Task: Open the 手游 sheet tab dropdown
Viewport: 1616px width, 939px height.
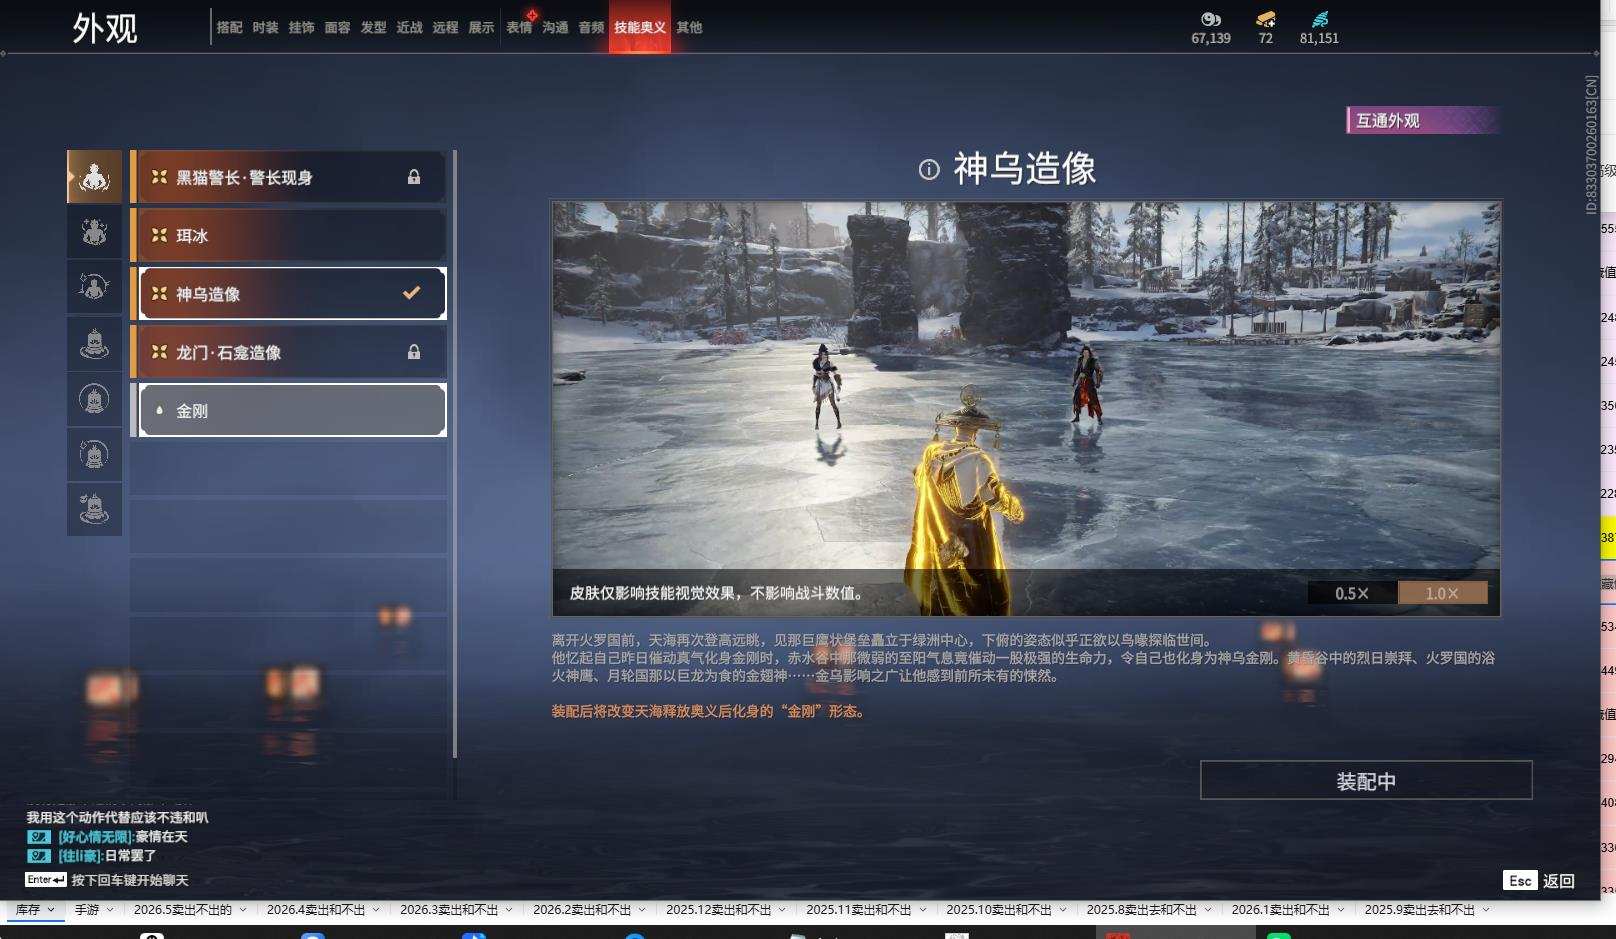Action: [110, 910]
